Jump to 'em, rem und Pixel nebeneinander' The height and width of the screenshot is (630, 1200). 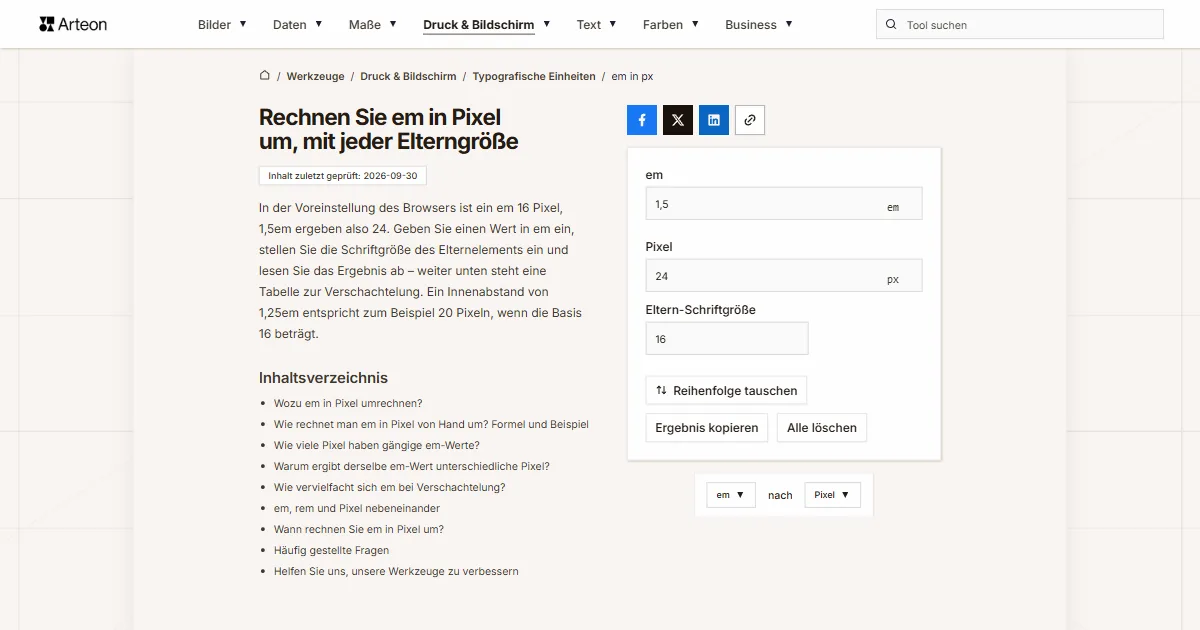pyautogui.click(x=357, y=509)
